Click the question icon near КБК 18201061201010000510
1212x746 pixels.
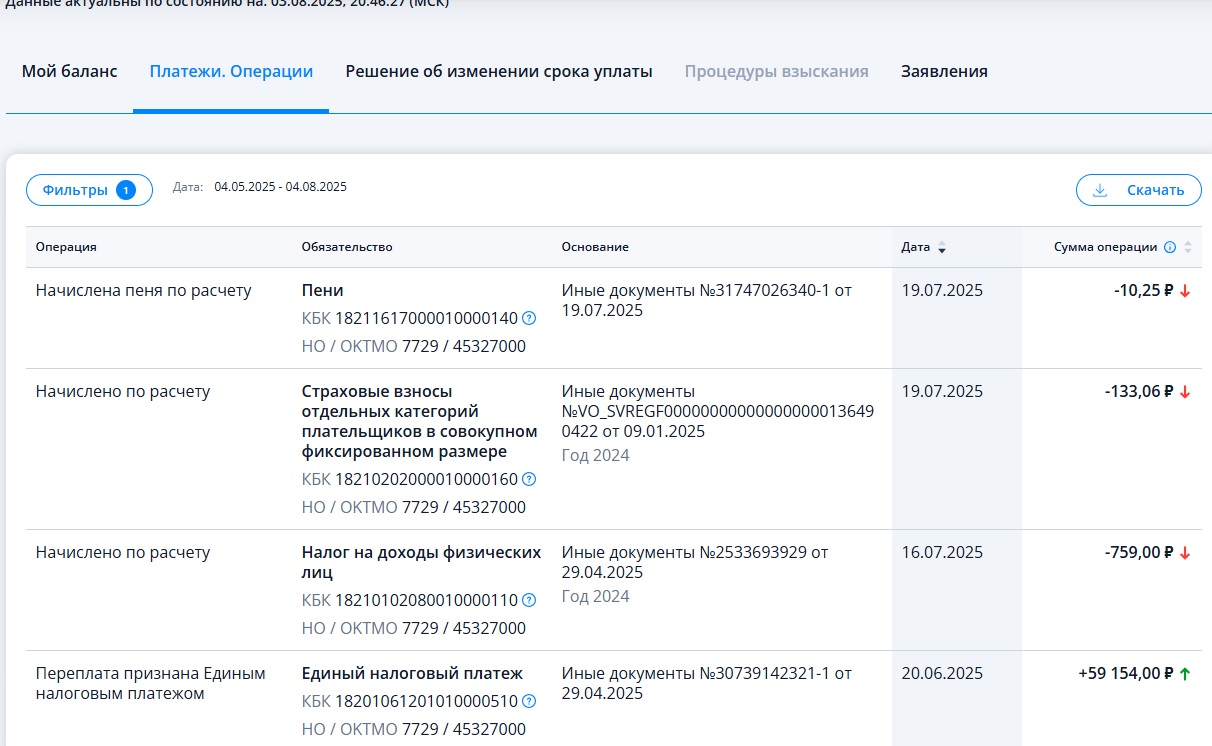click(x=529, y=701)
